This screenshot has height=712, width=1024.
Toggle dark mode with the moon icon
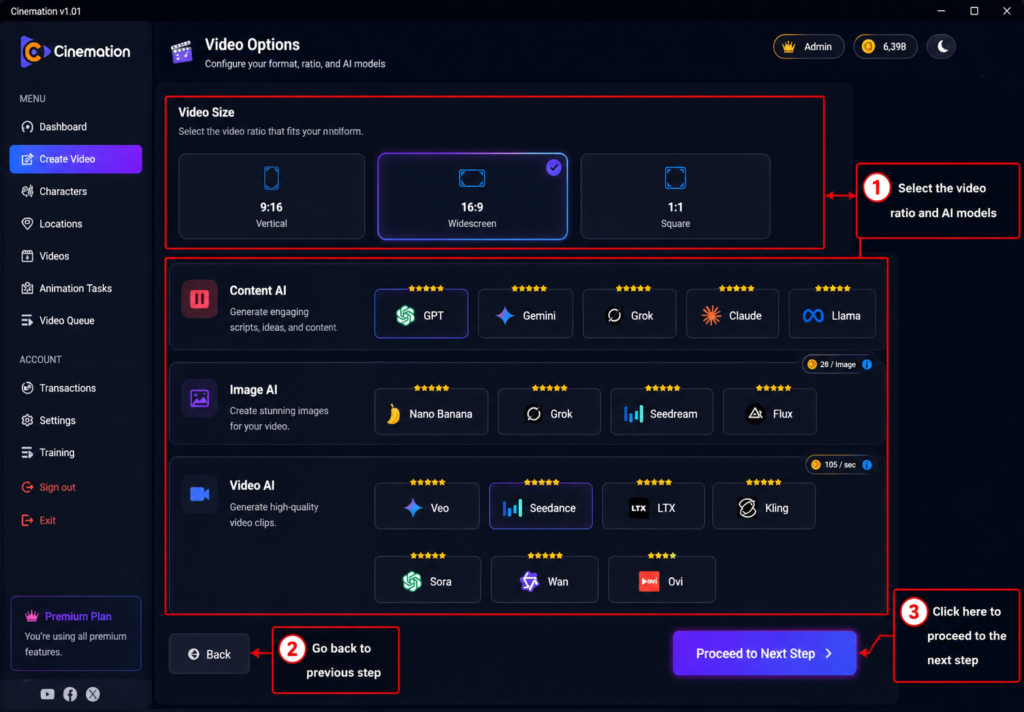942,47
